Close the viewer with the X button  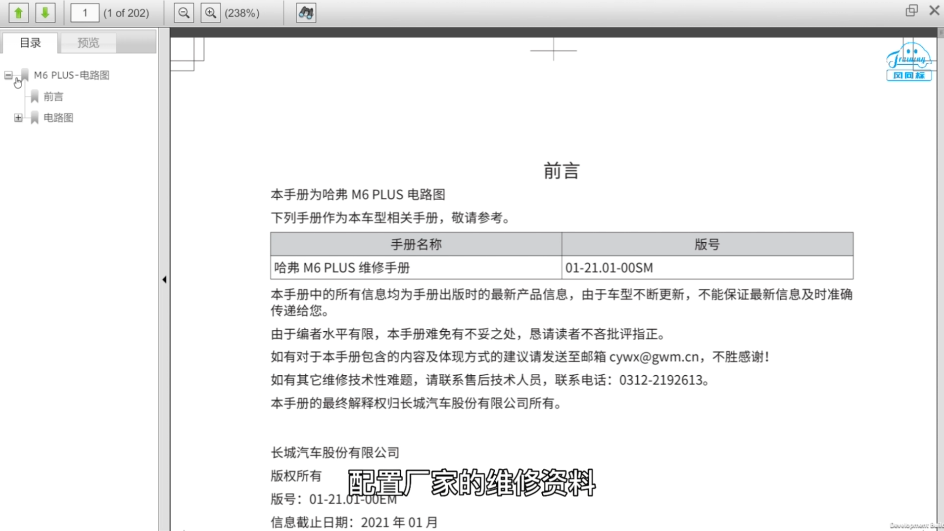pos(934,10)
